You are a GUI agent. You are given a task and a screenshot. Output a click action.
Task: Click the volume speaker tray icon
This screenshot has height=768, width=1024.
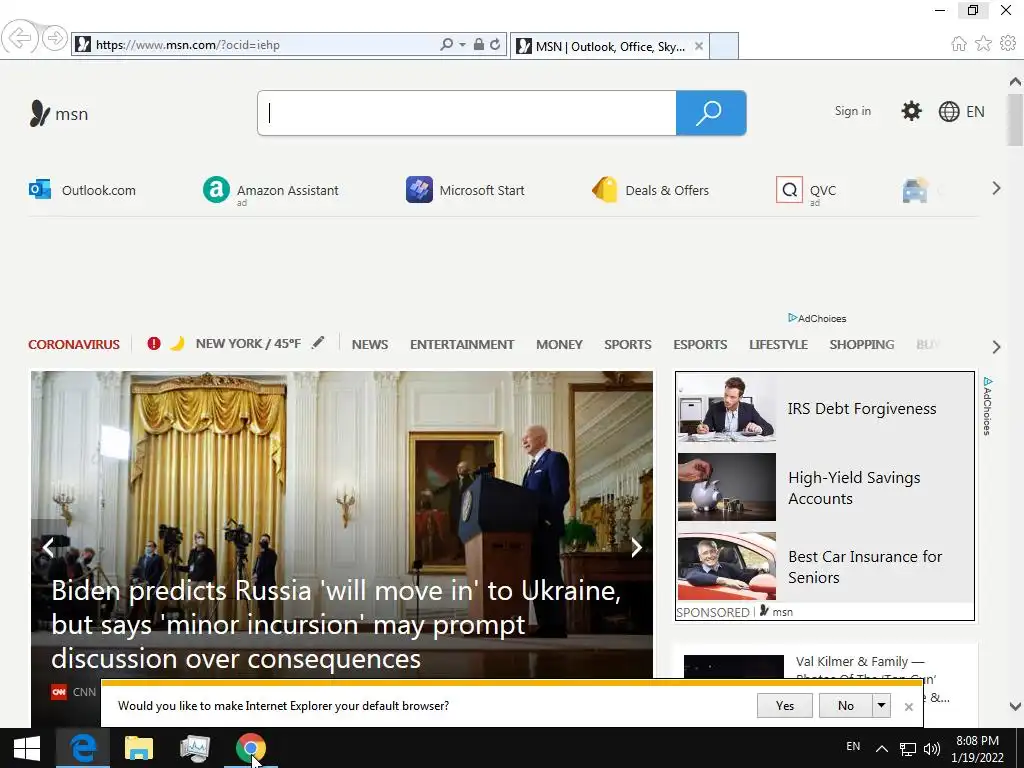point(932,749)
